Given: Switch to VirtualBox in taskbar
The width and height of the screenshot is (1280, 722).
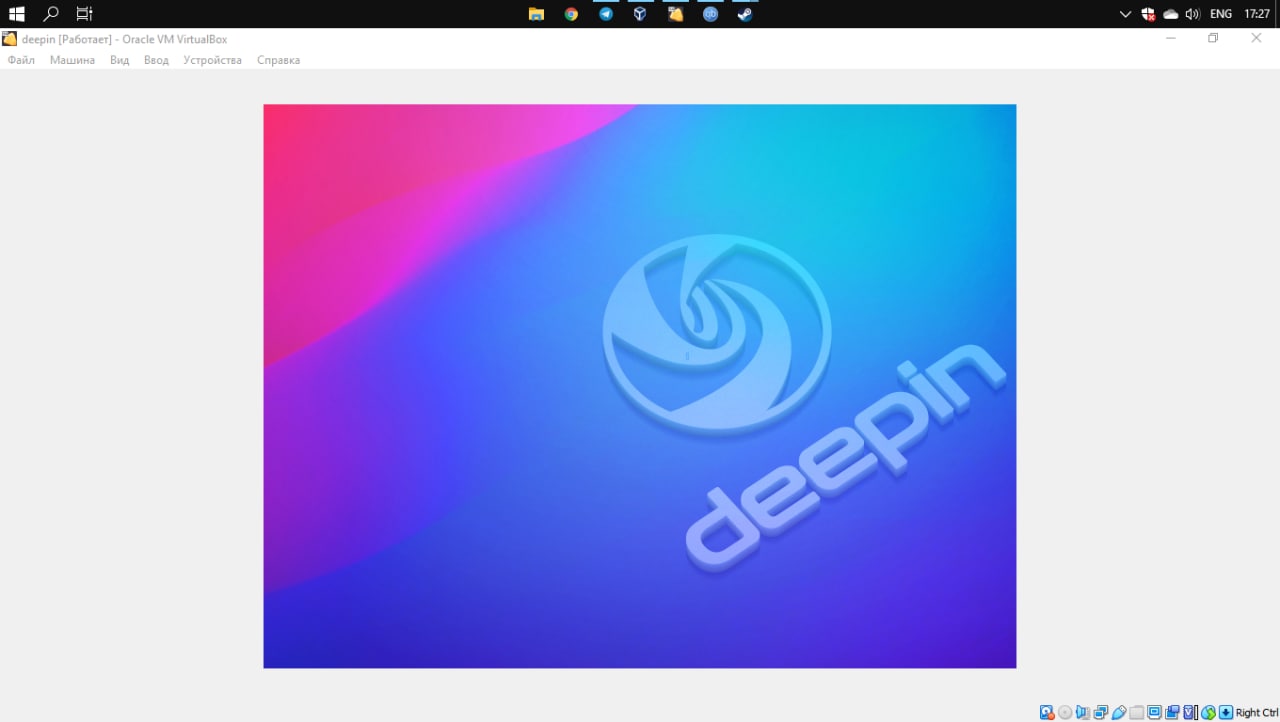Looking at the screenshot, I should click(640, 14).
